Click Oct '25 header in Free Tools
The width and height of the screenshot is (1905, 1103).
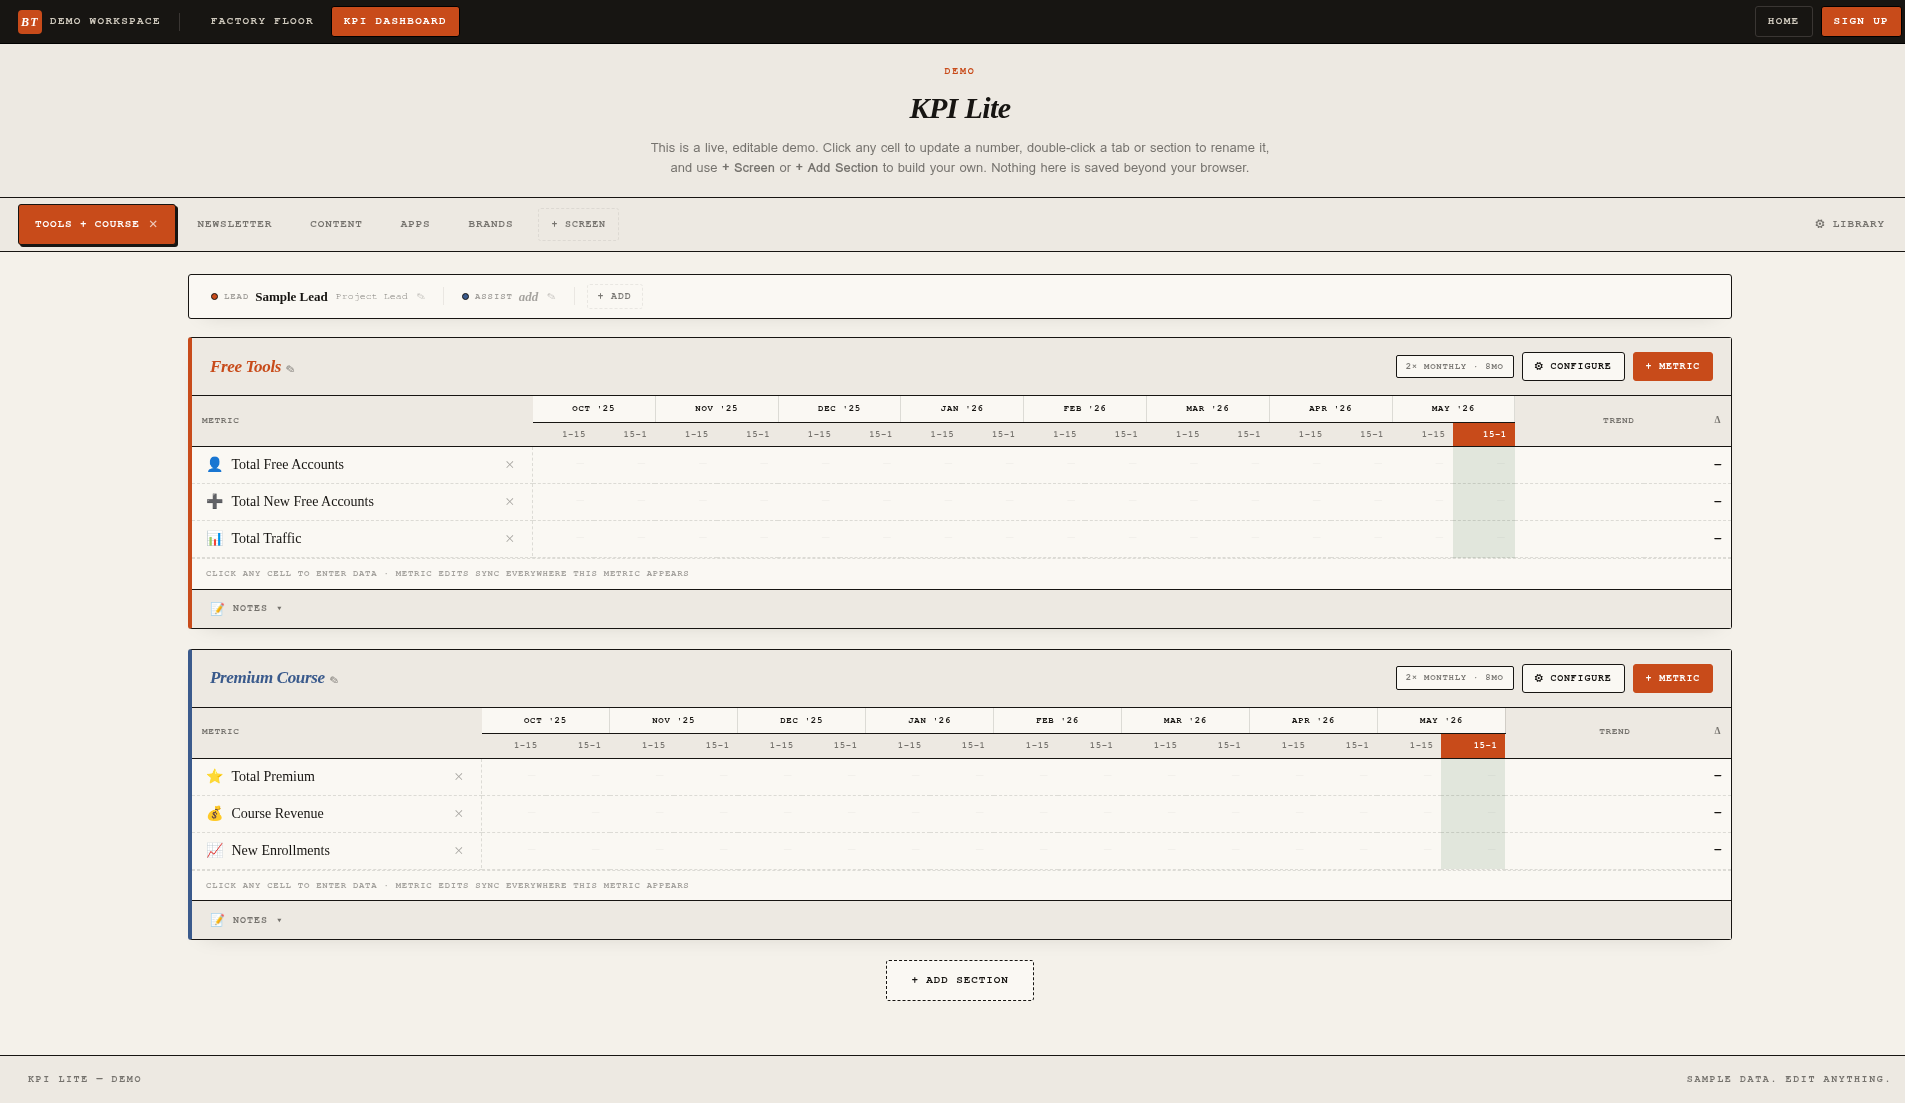(594, 408)
